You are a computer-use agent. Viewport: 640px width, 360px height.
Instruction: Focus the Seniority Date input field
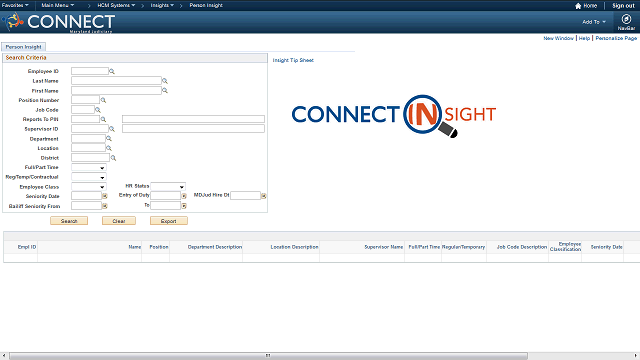87,196
